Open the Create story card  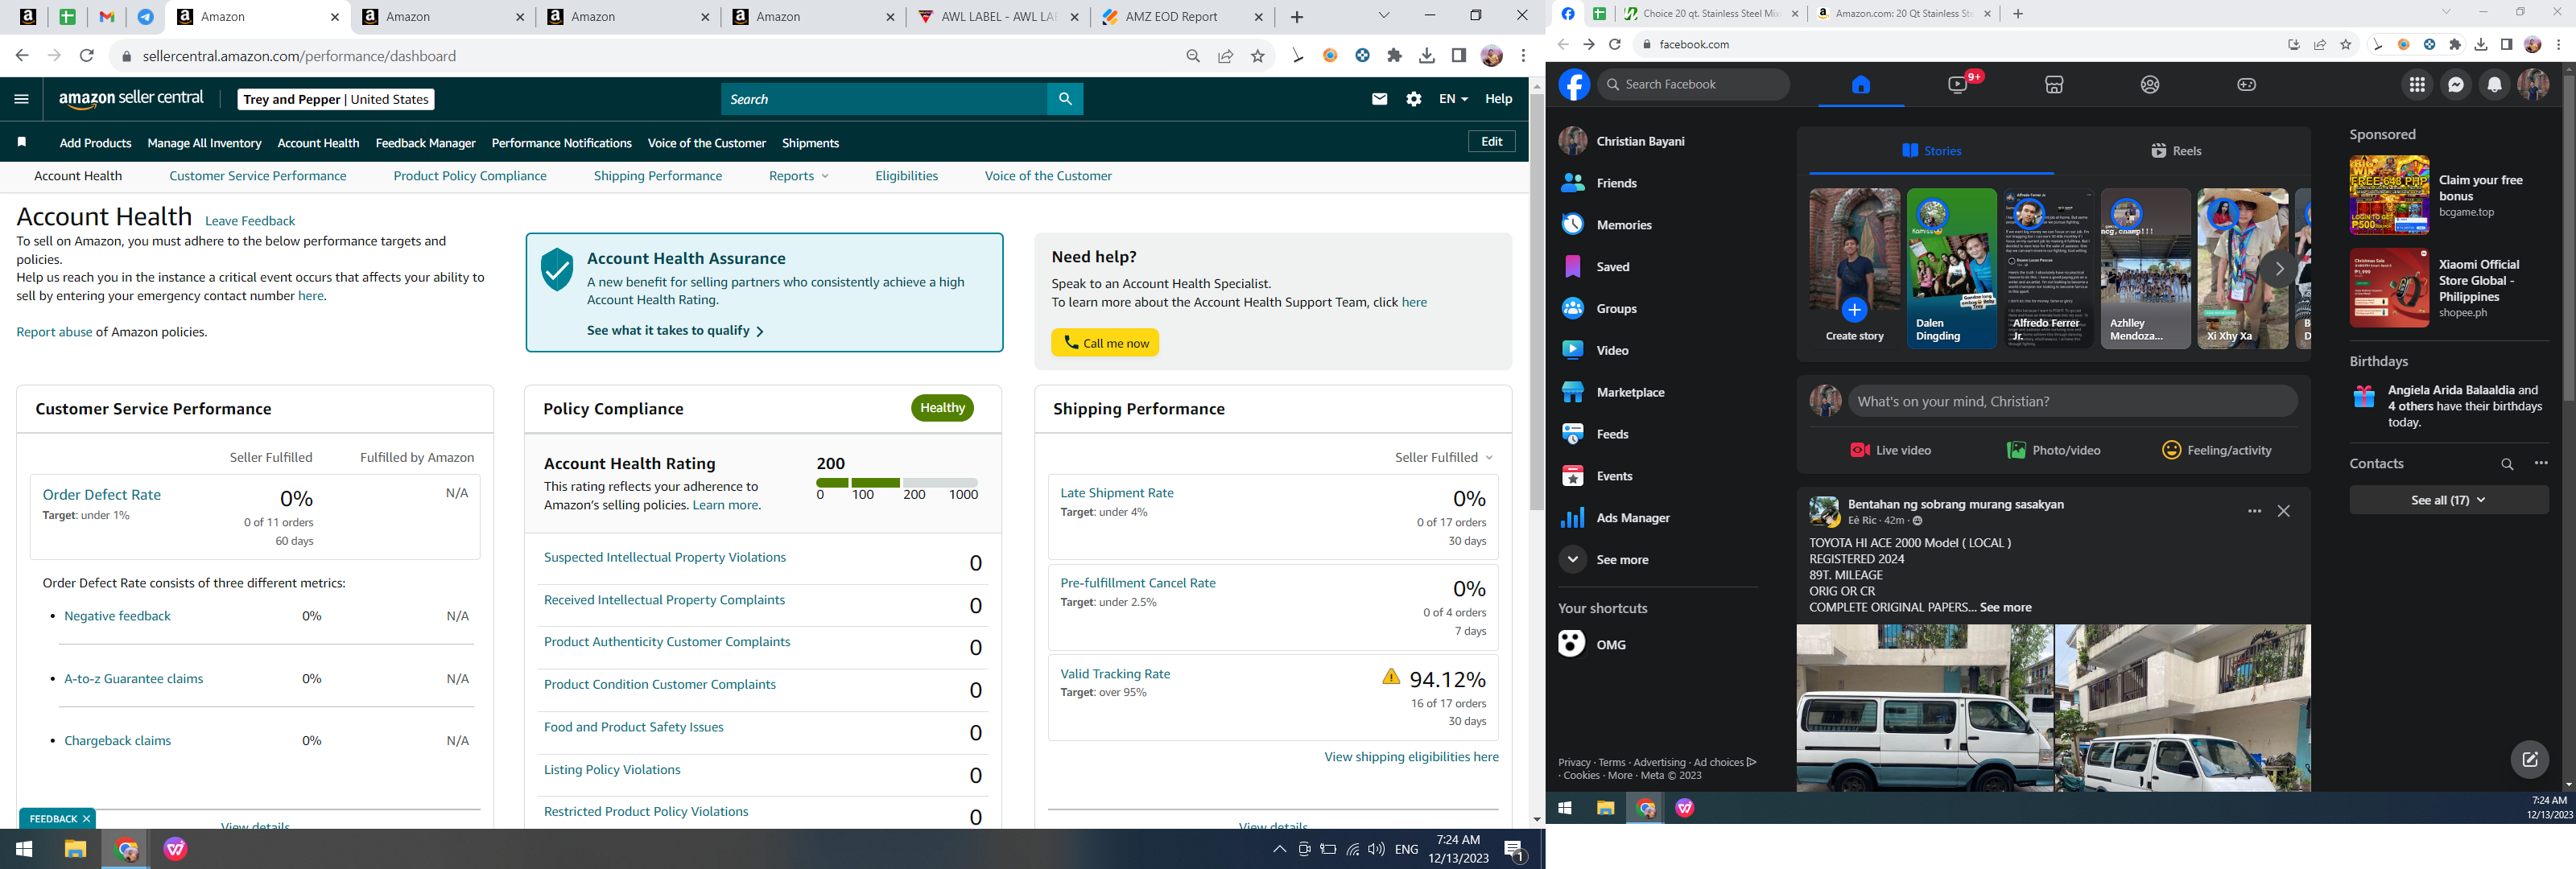tap(1854, 269)
